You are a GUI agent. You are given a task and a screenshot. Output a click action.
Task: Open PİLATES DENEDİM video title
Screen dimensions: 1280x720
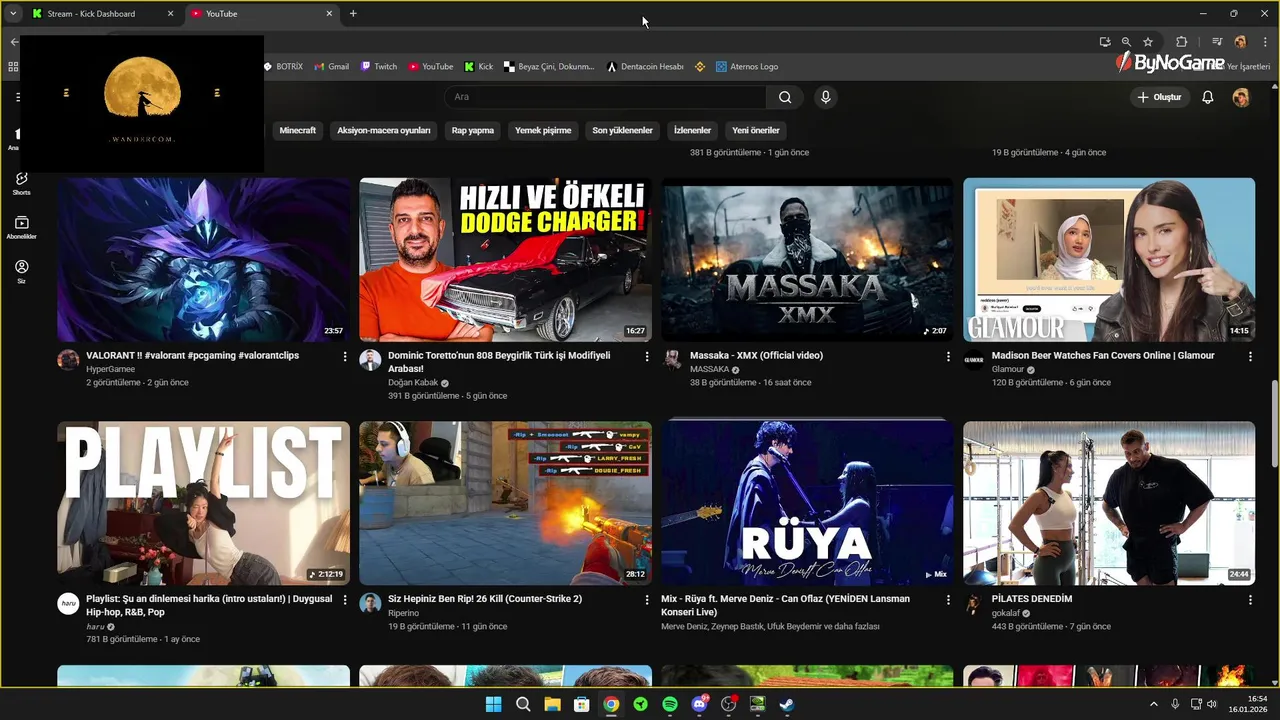(1031, 599)
